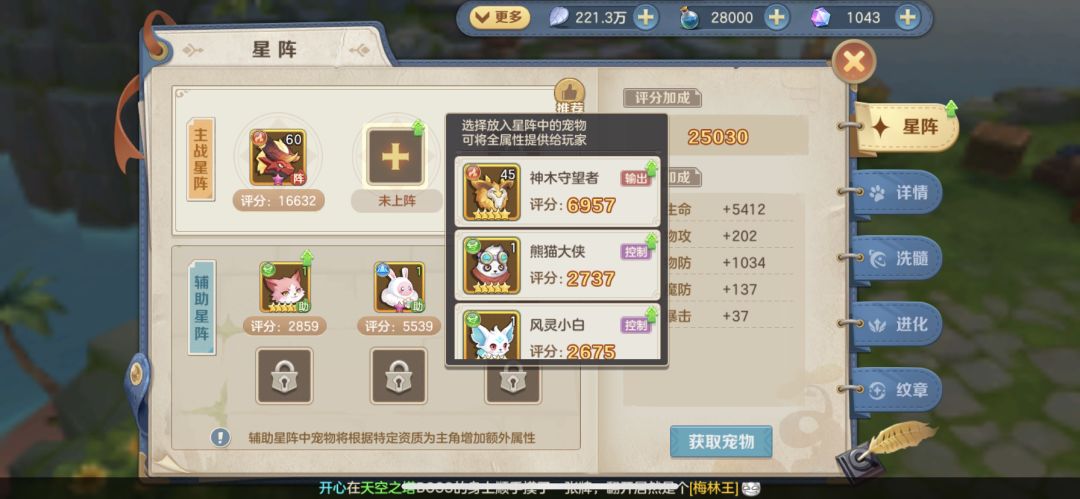Click the first locked support slot
The width and height of the screenshot is (1080, 499).
click(284, 376)
